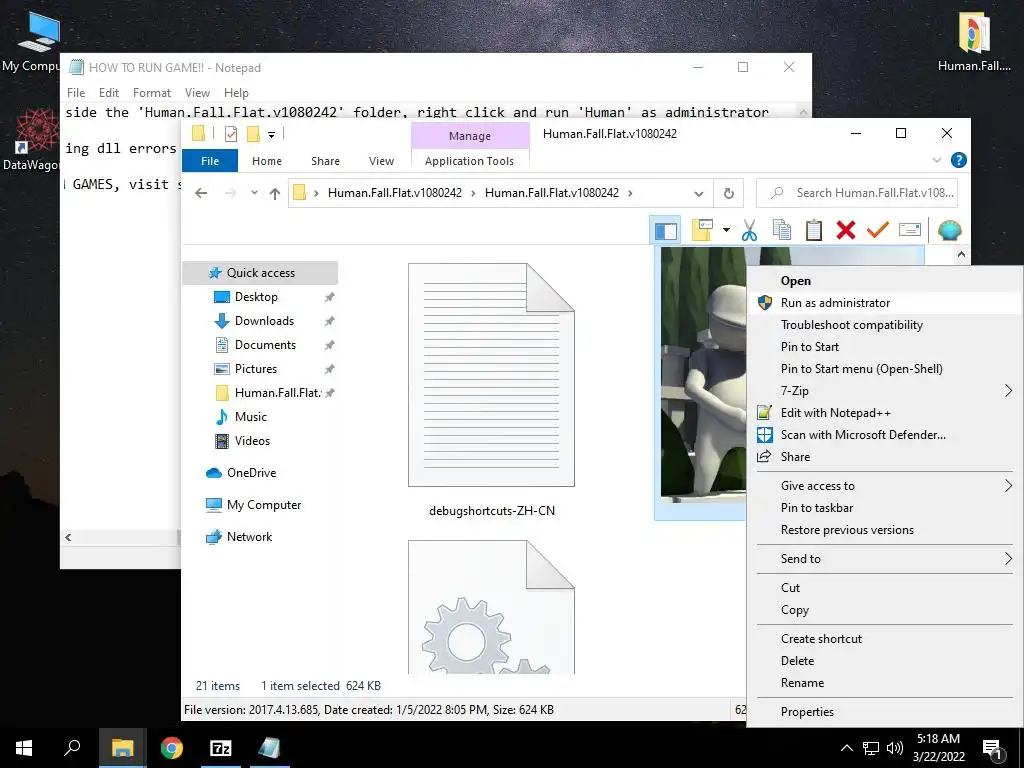Choose Properties in the context menu

pos(807,712)
